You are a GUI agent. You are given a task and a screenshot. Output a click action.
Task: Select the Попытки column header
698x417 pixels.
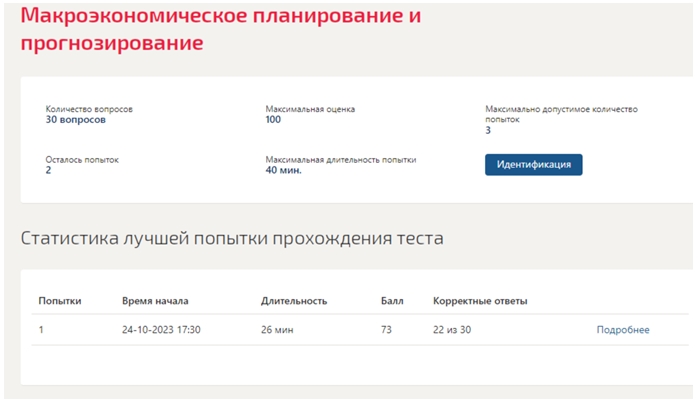click(x=60, y=301)
